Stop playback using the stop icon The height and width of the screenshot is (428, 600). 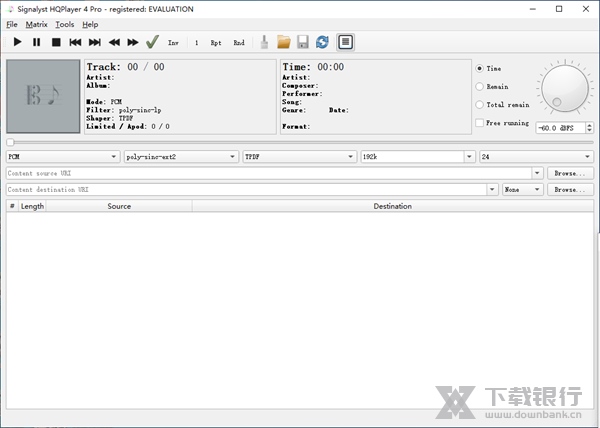[56, 42]
